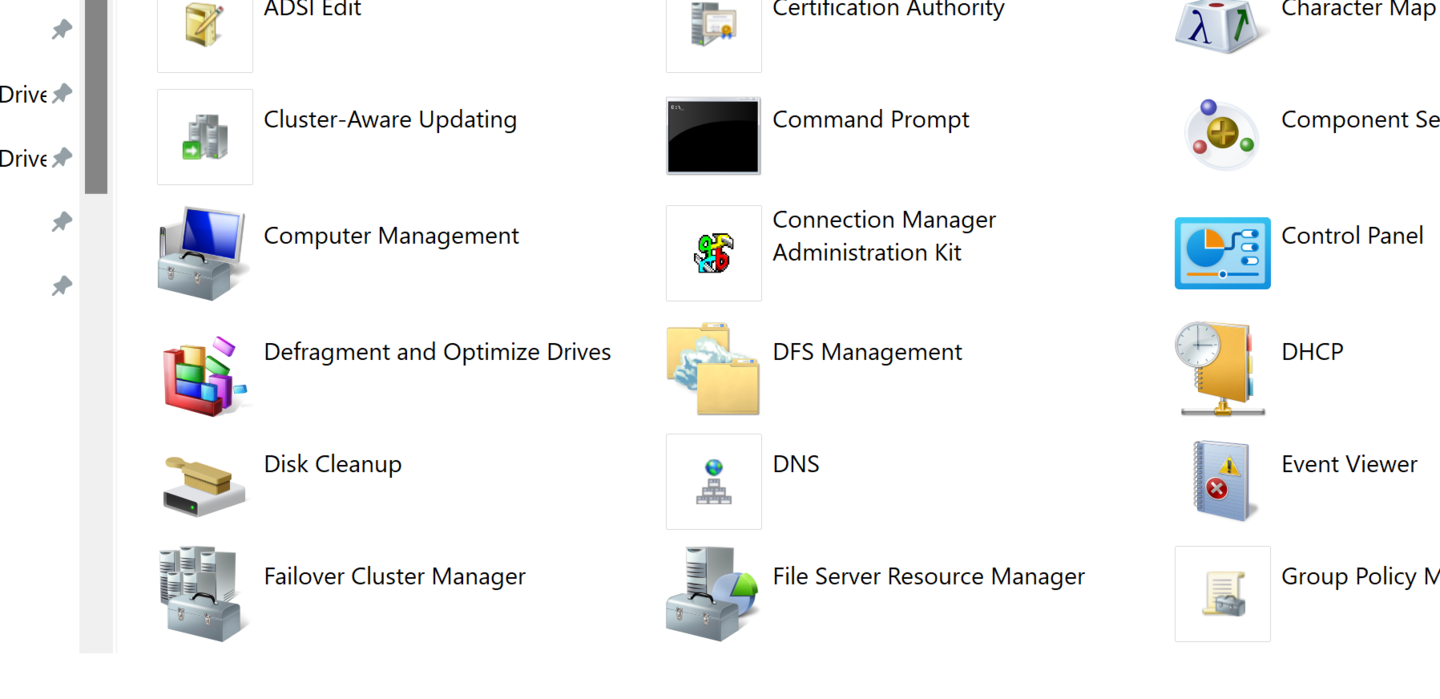Open the black Command Prompt icon
Image resolution: width=1440 pixels, height=699 pixels.
point(713,137)
